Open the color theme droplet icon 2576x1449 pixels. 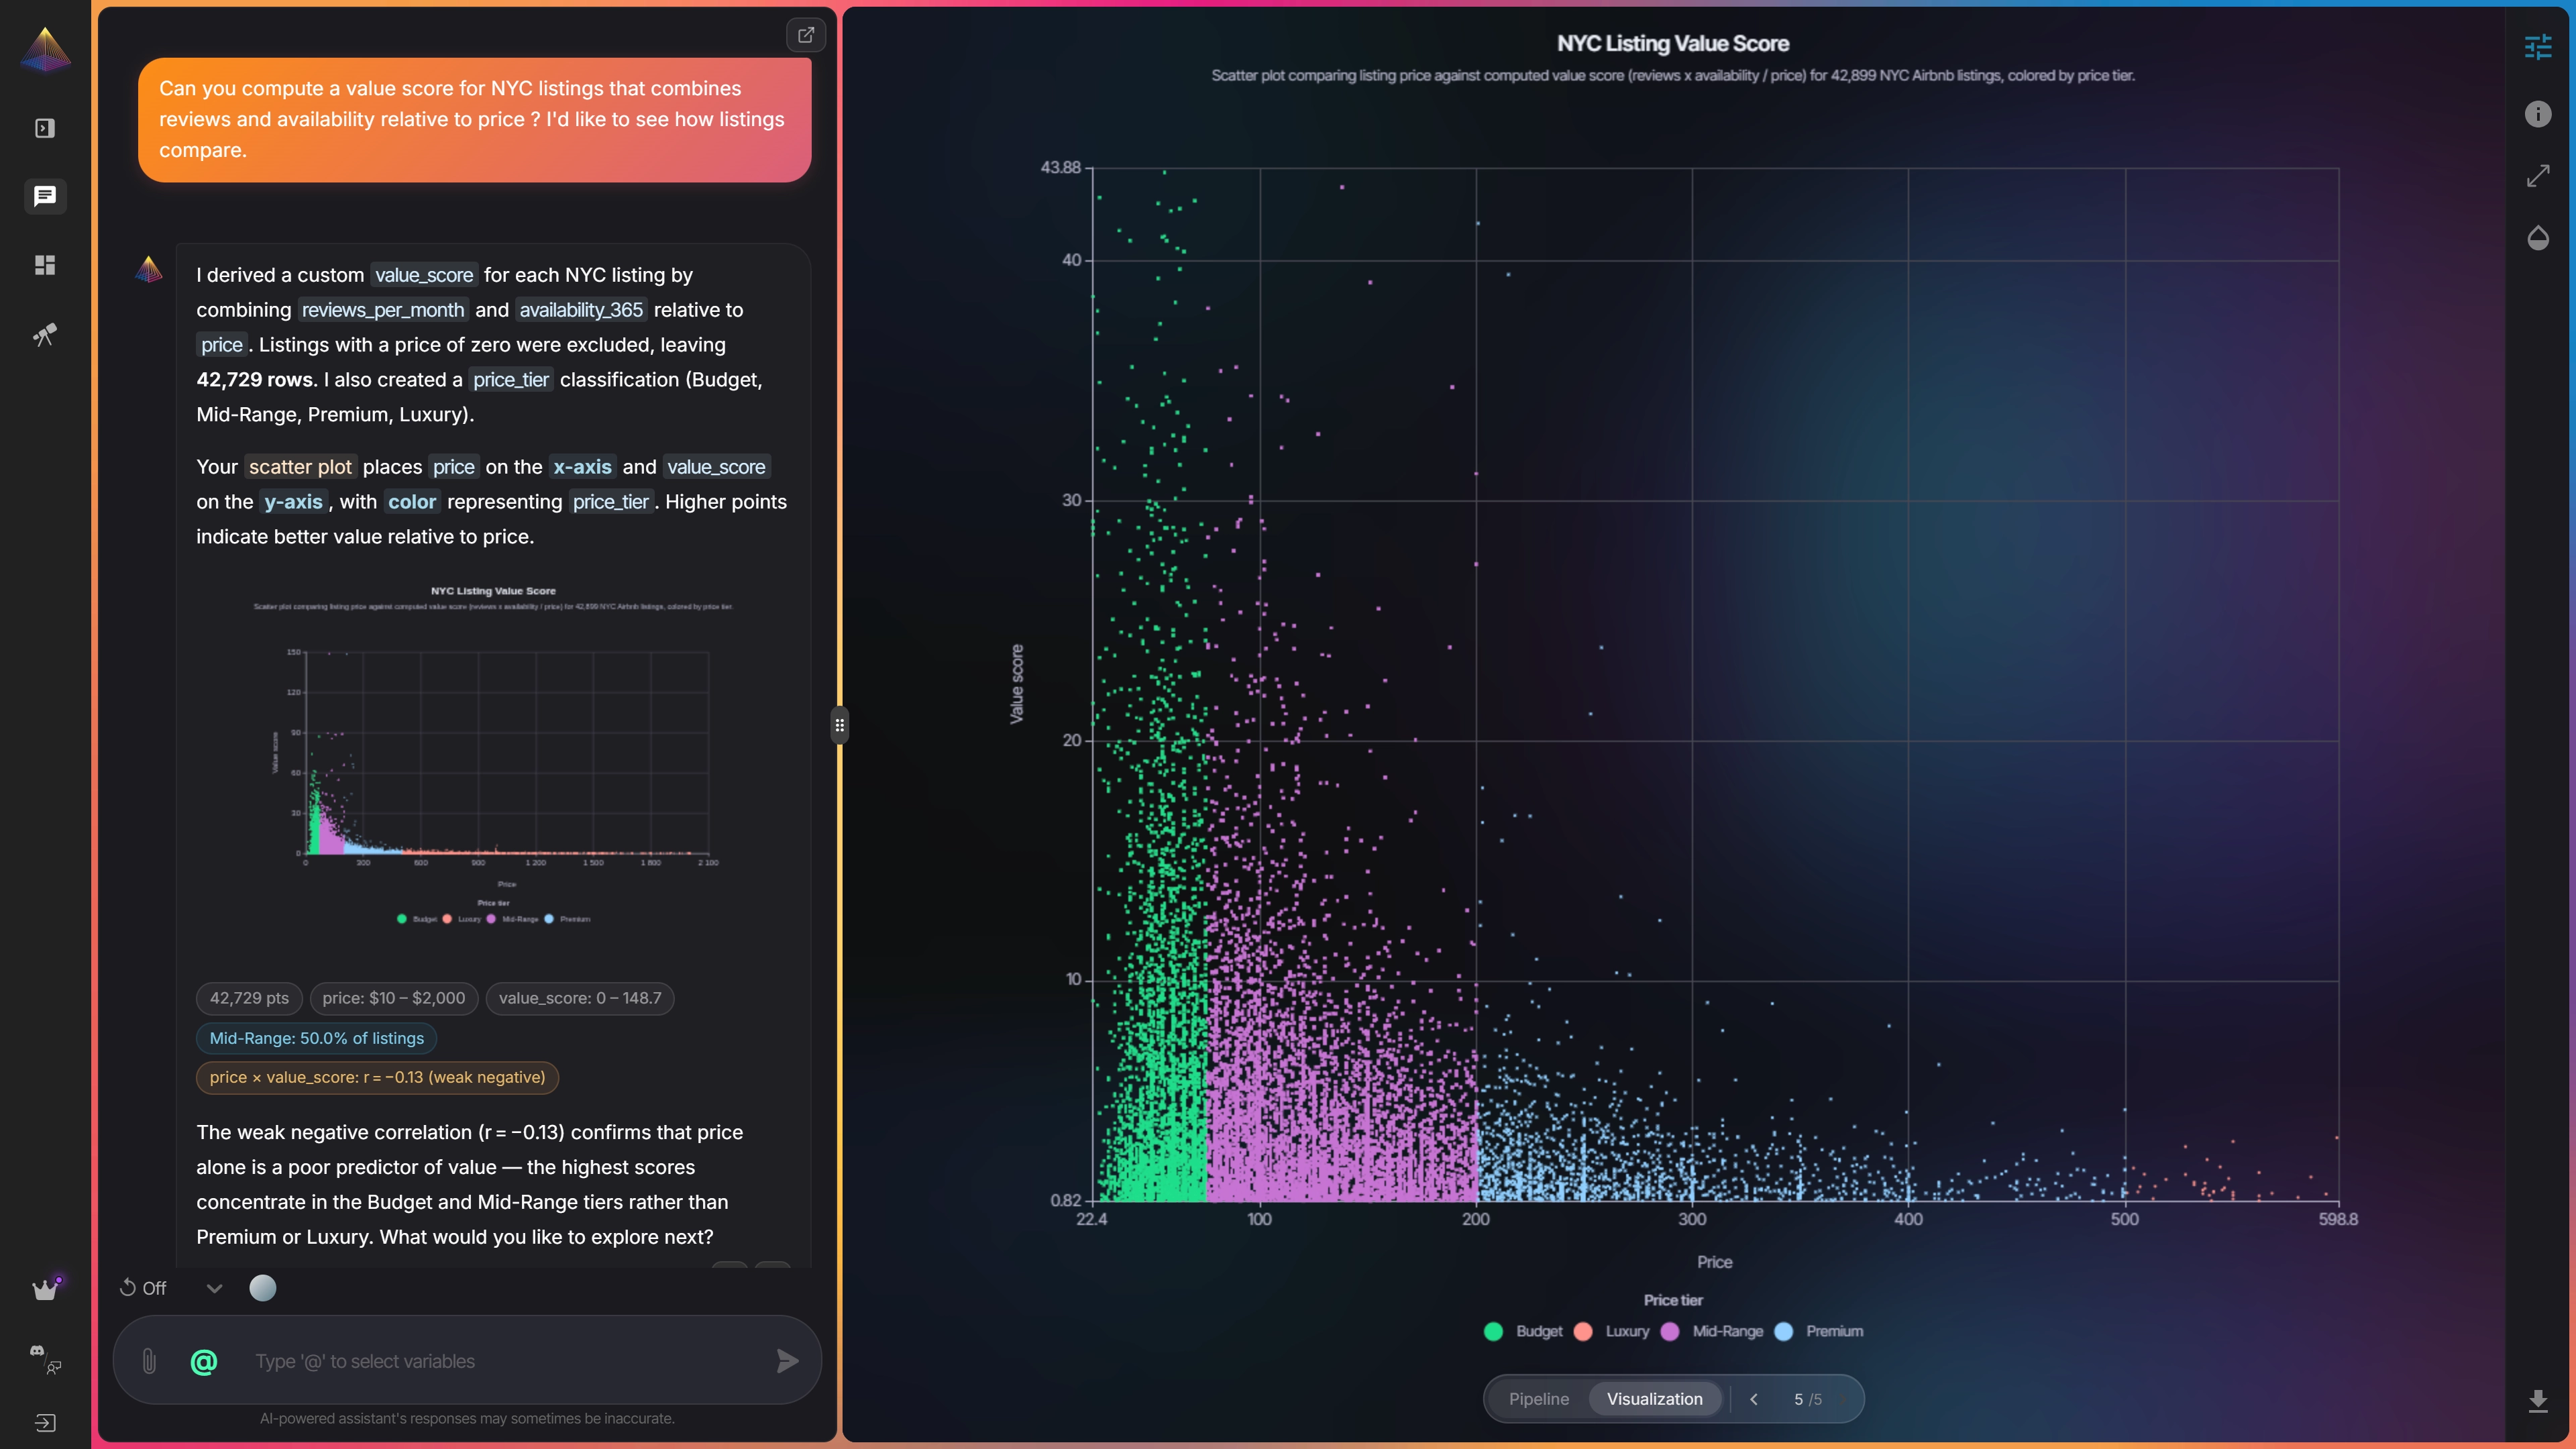(x=2537, y=238)
